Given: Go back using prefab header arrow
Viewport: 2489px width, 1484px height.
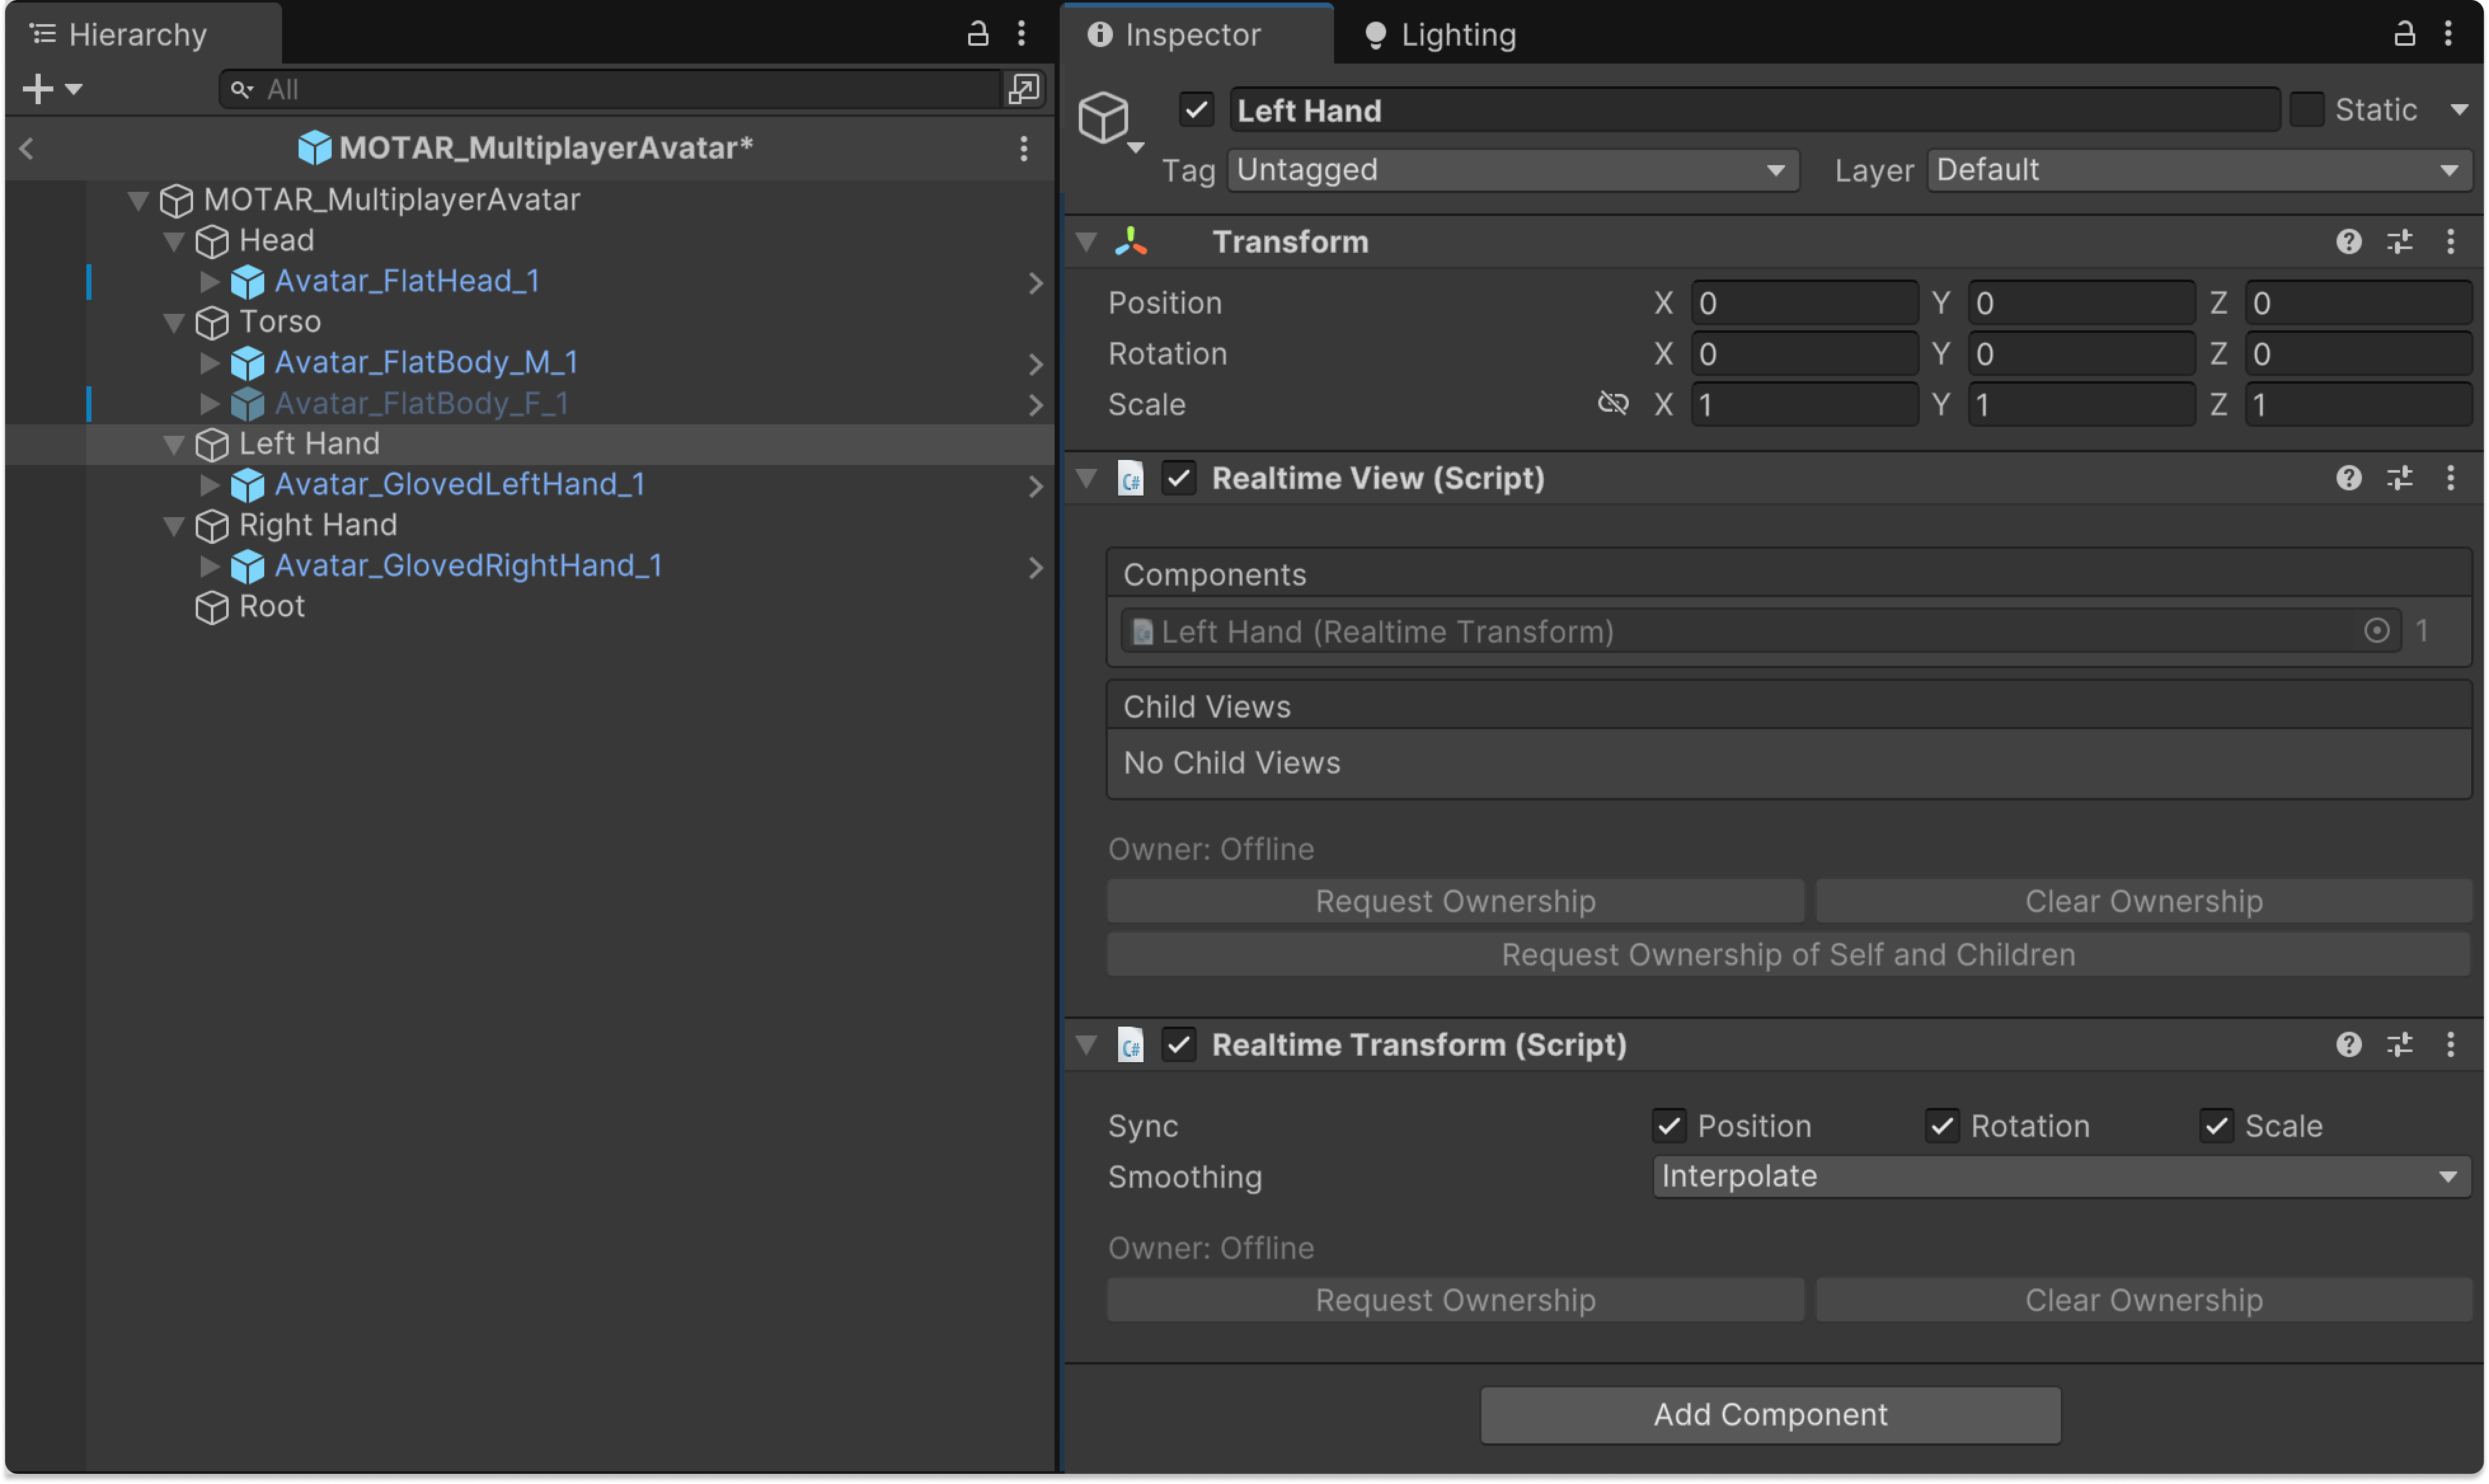Looking at the screenshot, I should point(27,149).
